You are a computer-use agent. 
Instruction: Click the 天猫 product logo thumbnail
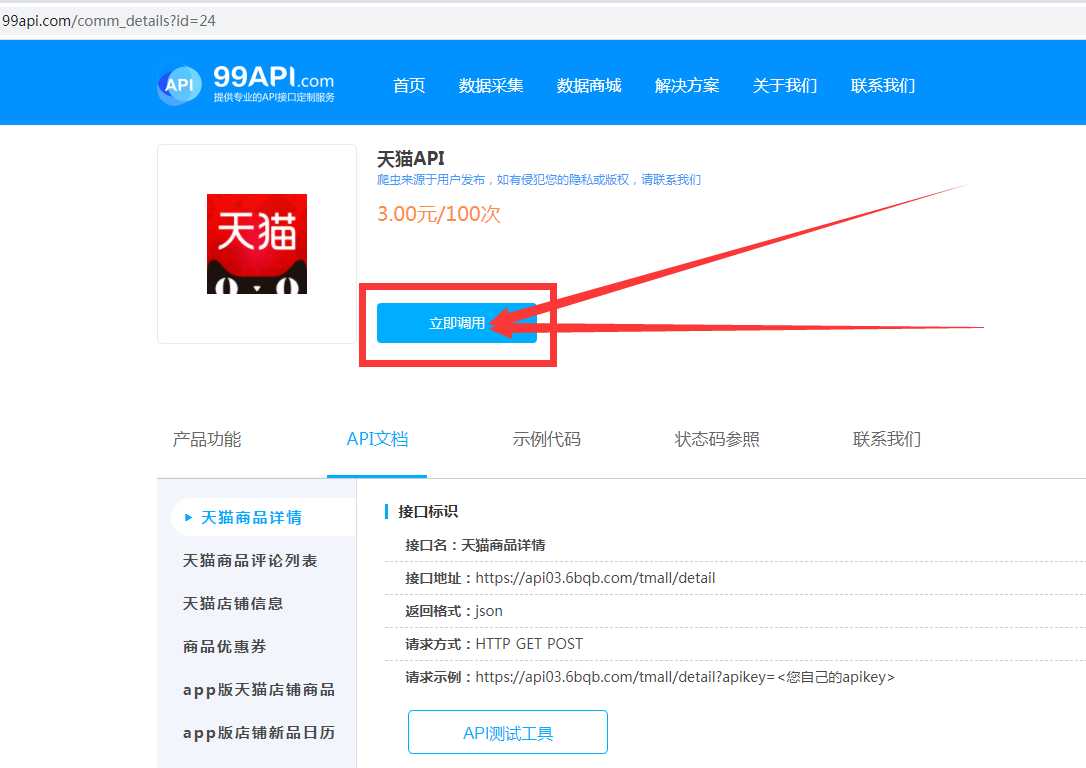click(257, 244)
